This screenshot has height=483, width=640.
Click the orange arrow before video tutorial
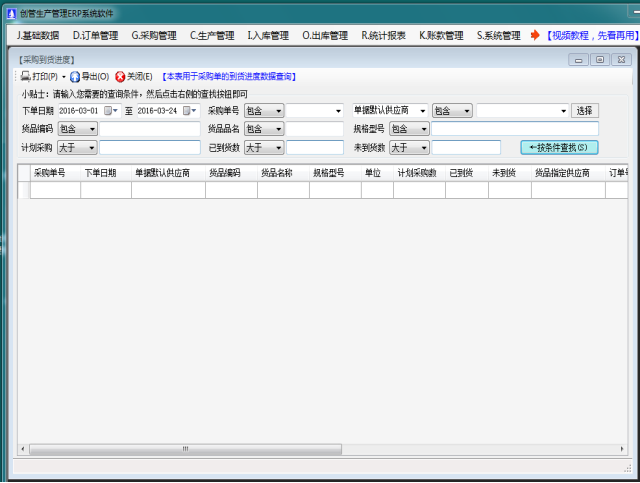tap(535, 35)
